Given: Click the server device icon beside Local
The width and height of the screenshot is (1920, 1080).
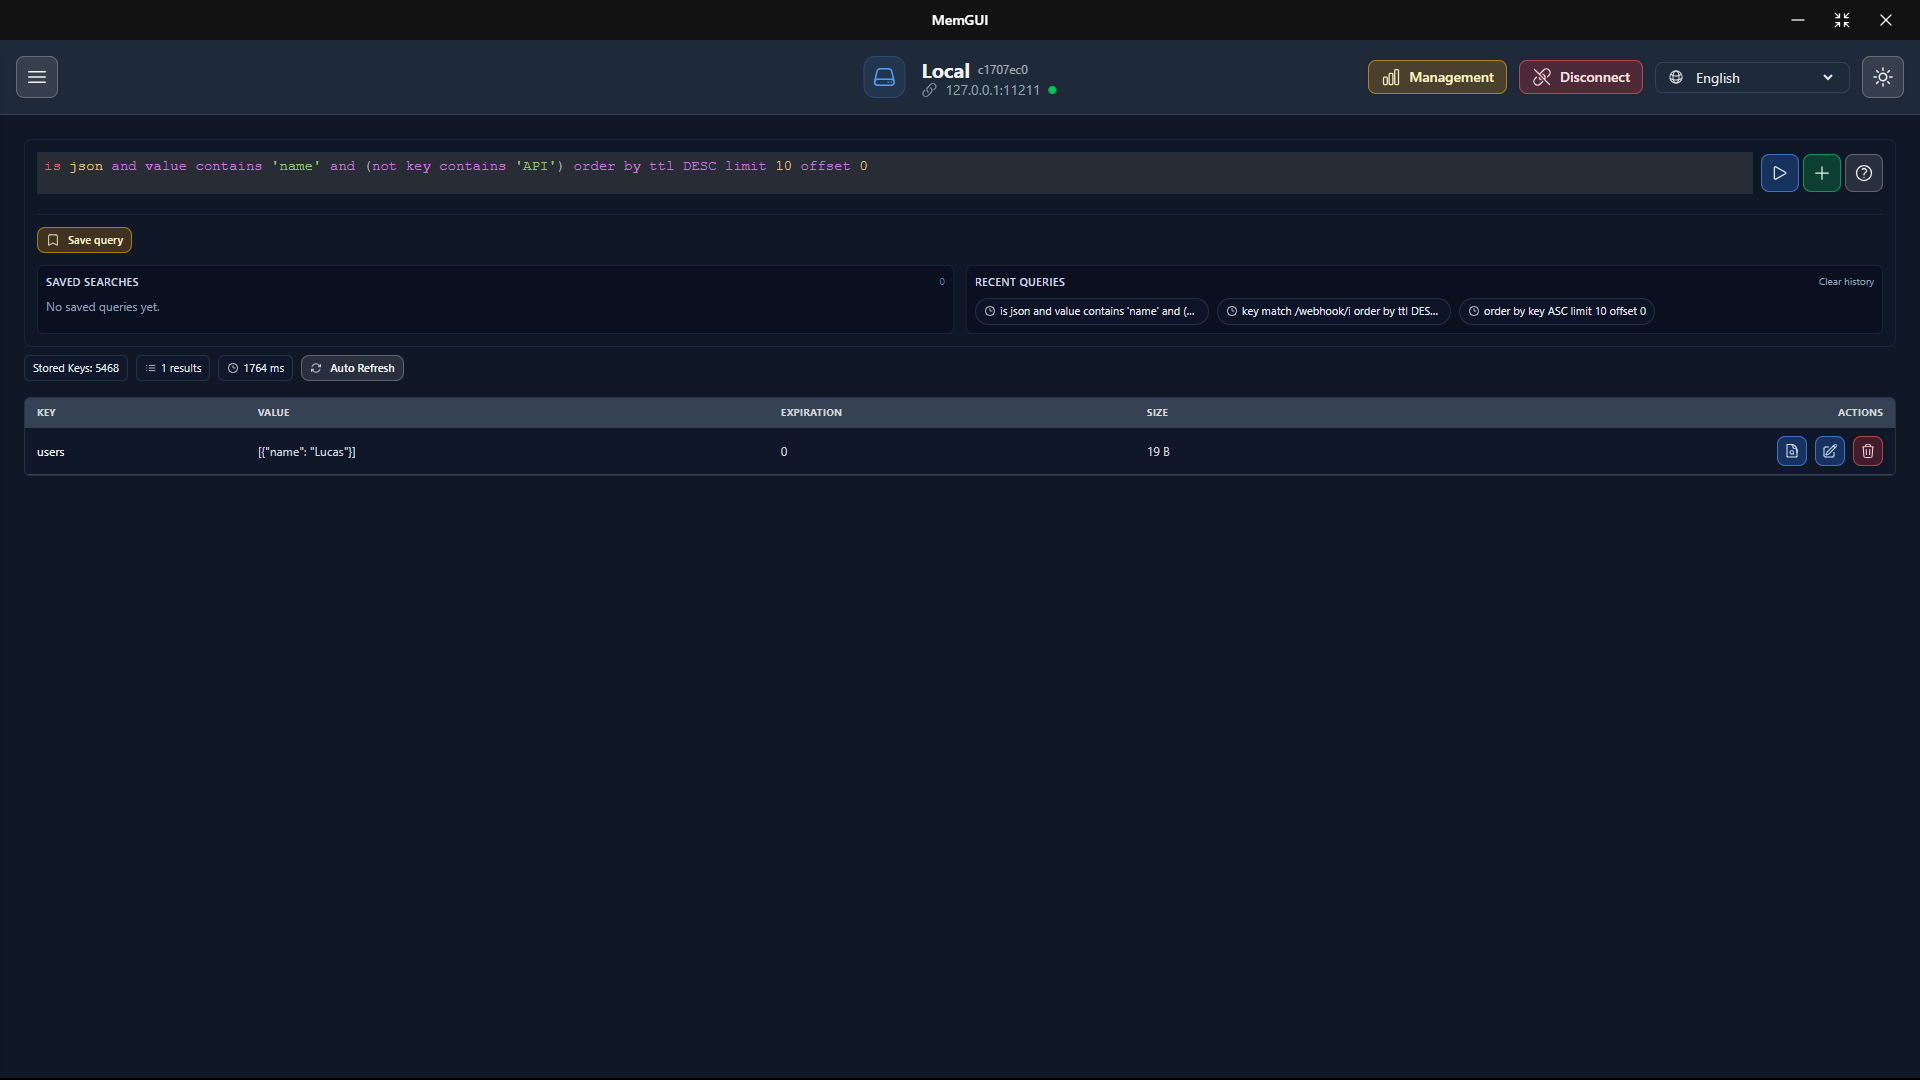Looking at the screenshot, I should (x=884, y=77).
